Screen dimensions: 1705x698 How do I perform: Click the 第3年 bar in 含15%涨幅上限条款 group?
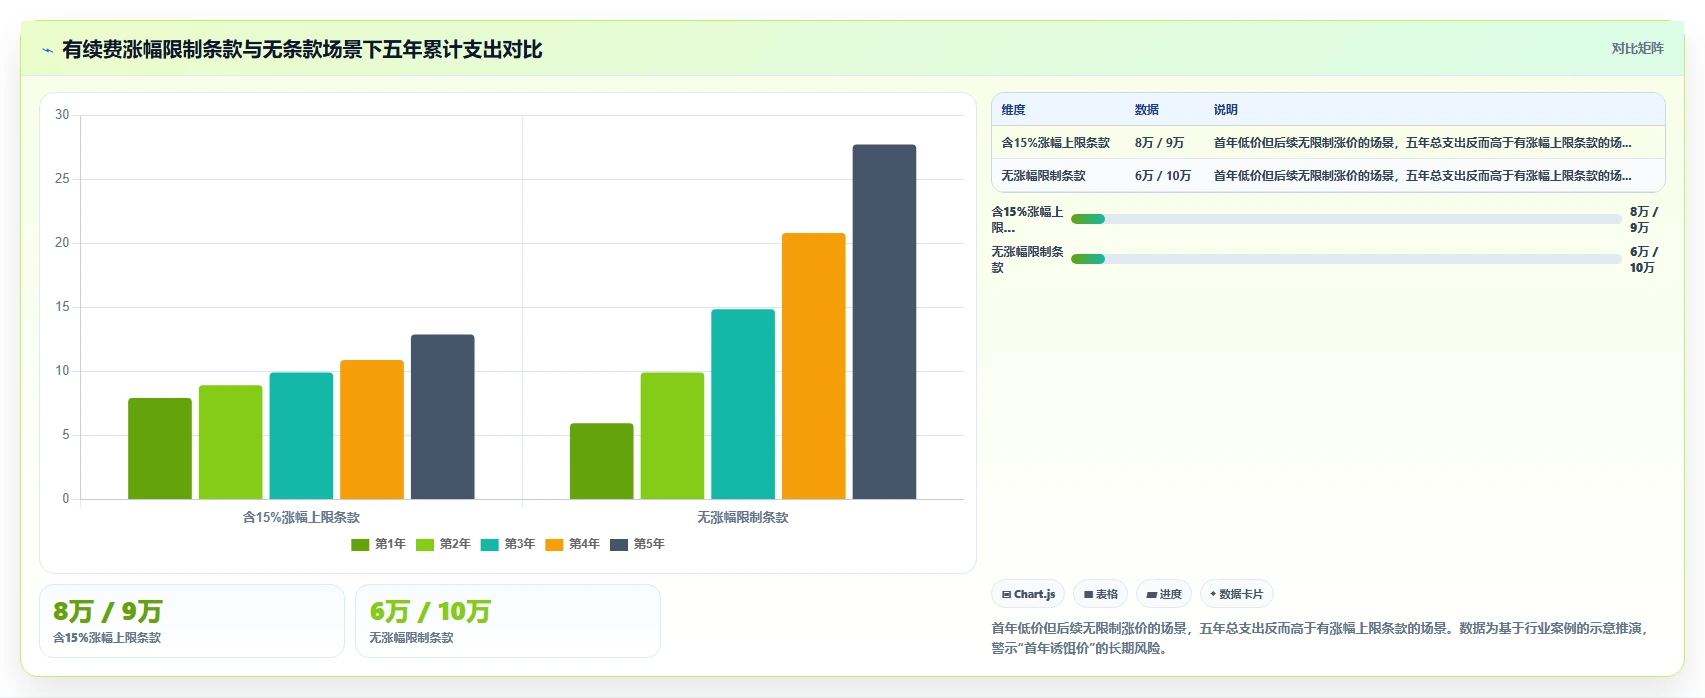pos(301,435)
